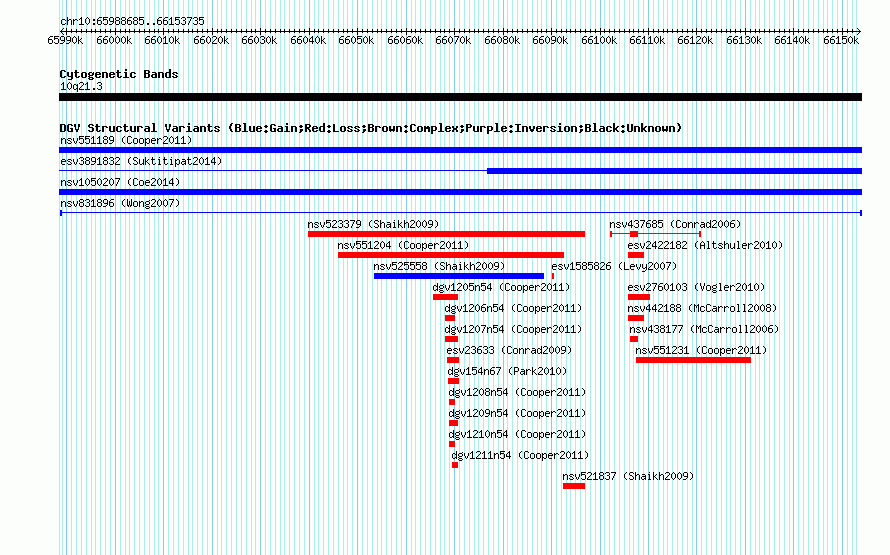The image size is (890, 555).
Task: Click dgv1208n54 (Cooper2011) label
Action: pos(517,392)
